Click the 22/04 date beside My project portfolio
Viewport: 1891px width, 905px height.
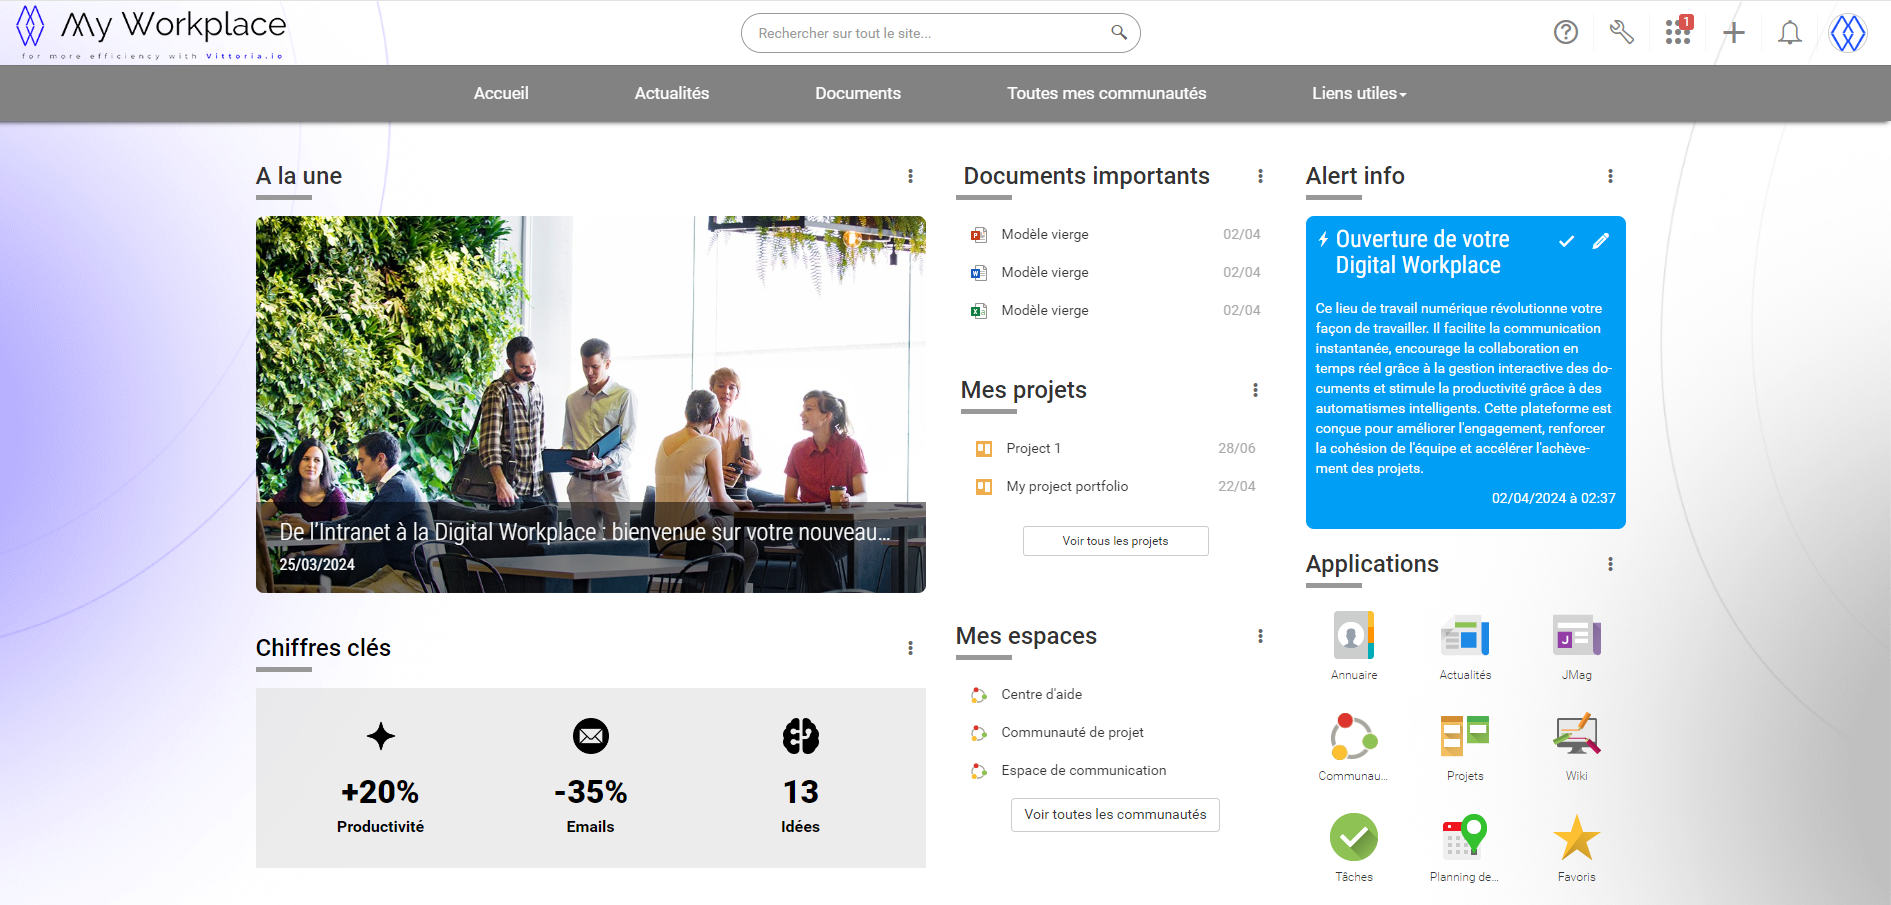pyautogui.click(x=1236, y=486)
